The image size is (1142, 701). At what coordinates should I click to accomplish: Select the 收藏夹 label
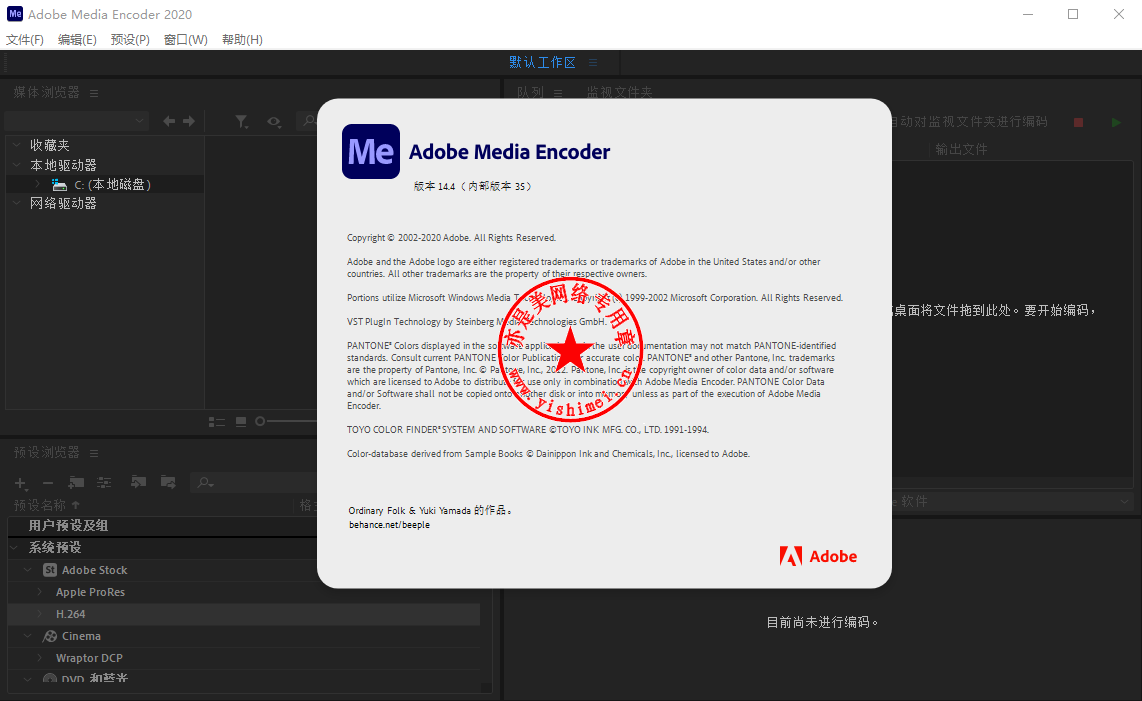tap(50, 145)
